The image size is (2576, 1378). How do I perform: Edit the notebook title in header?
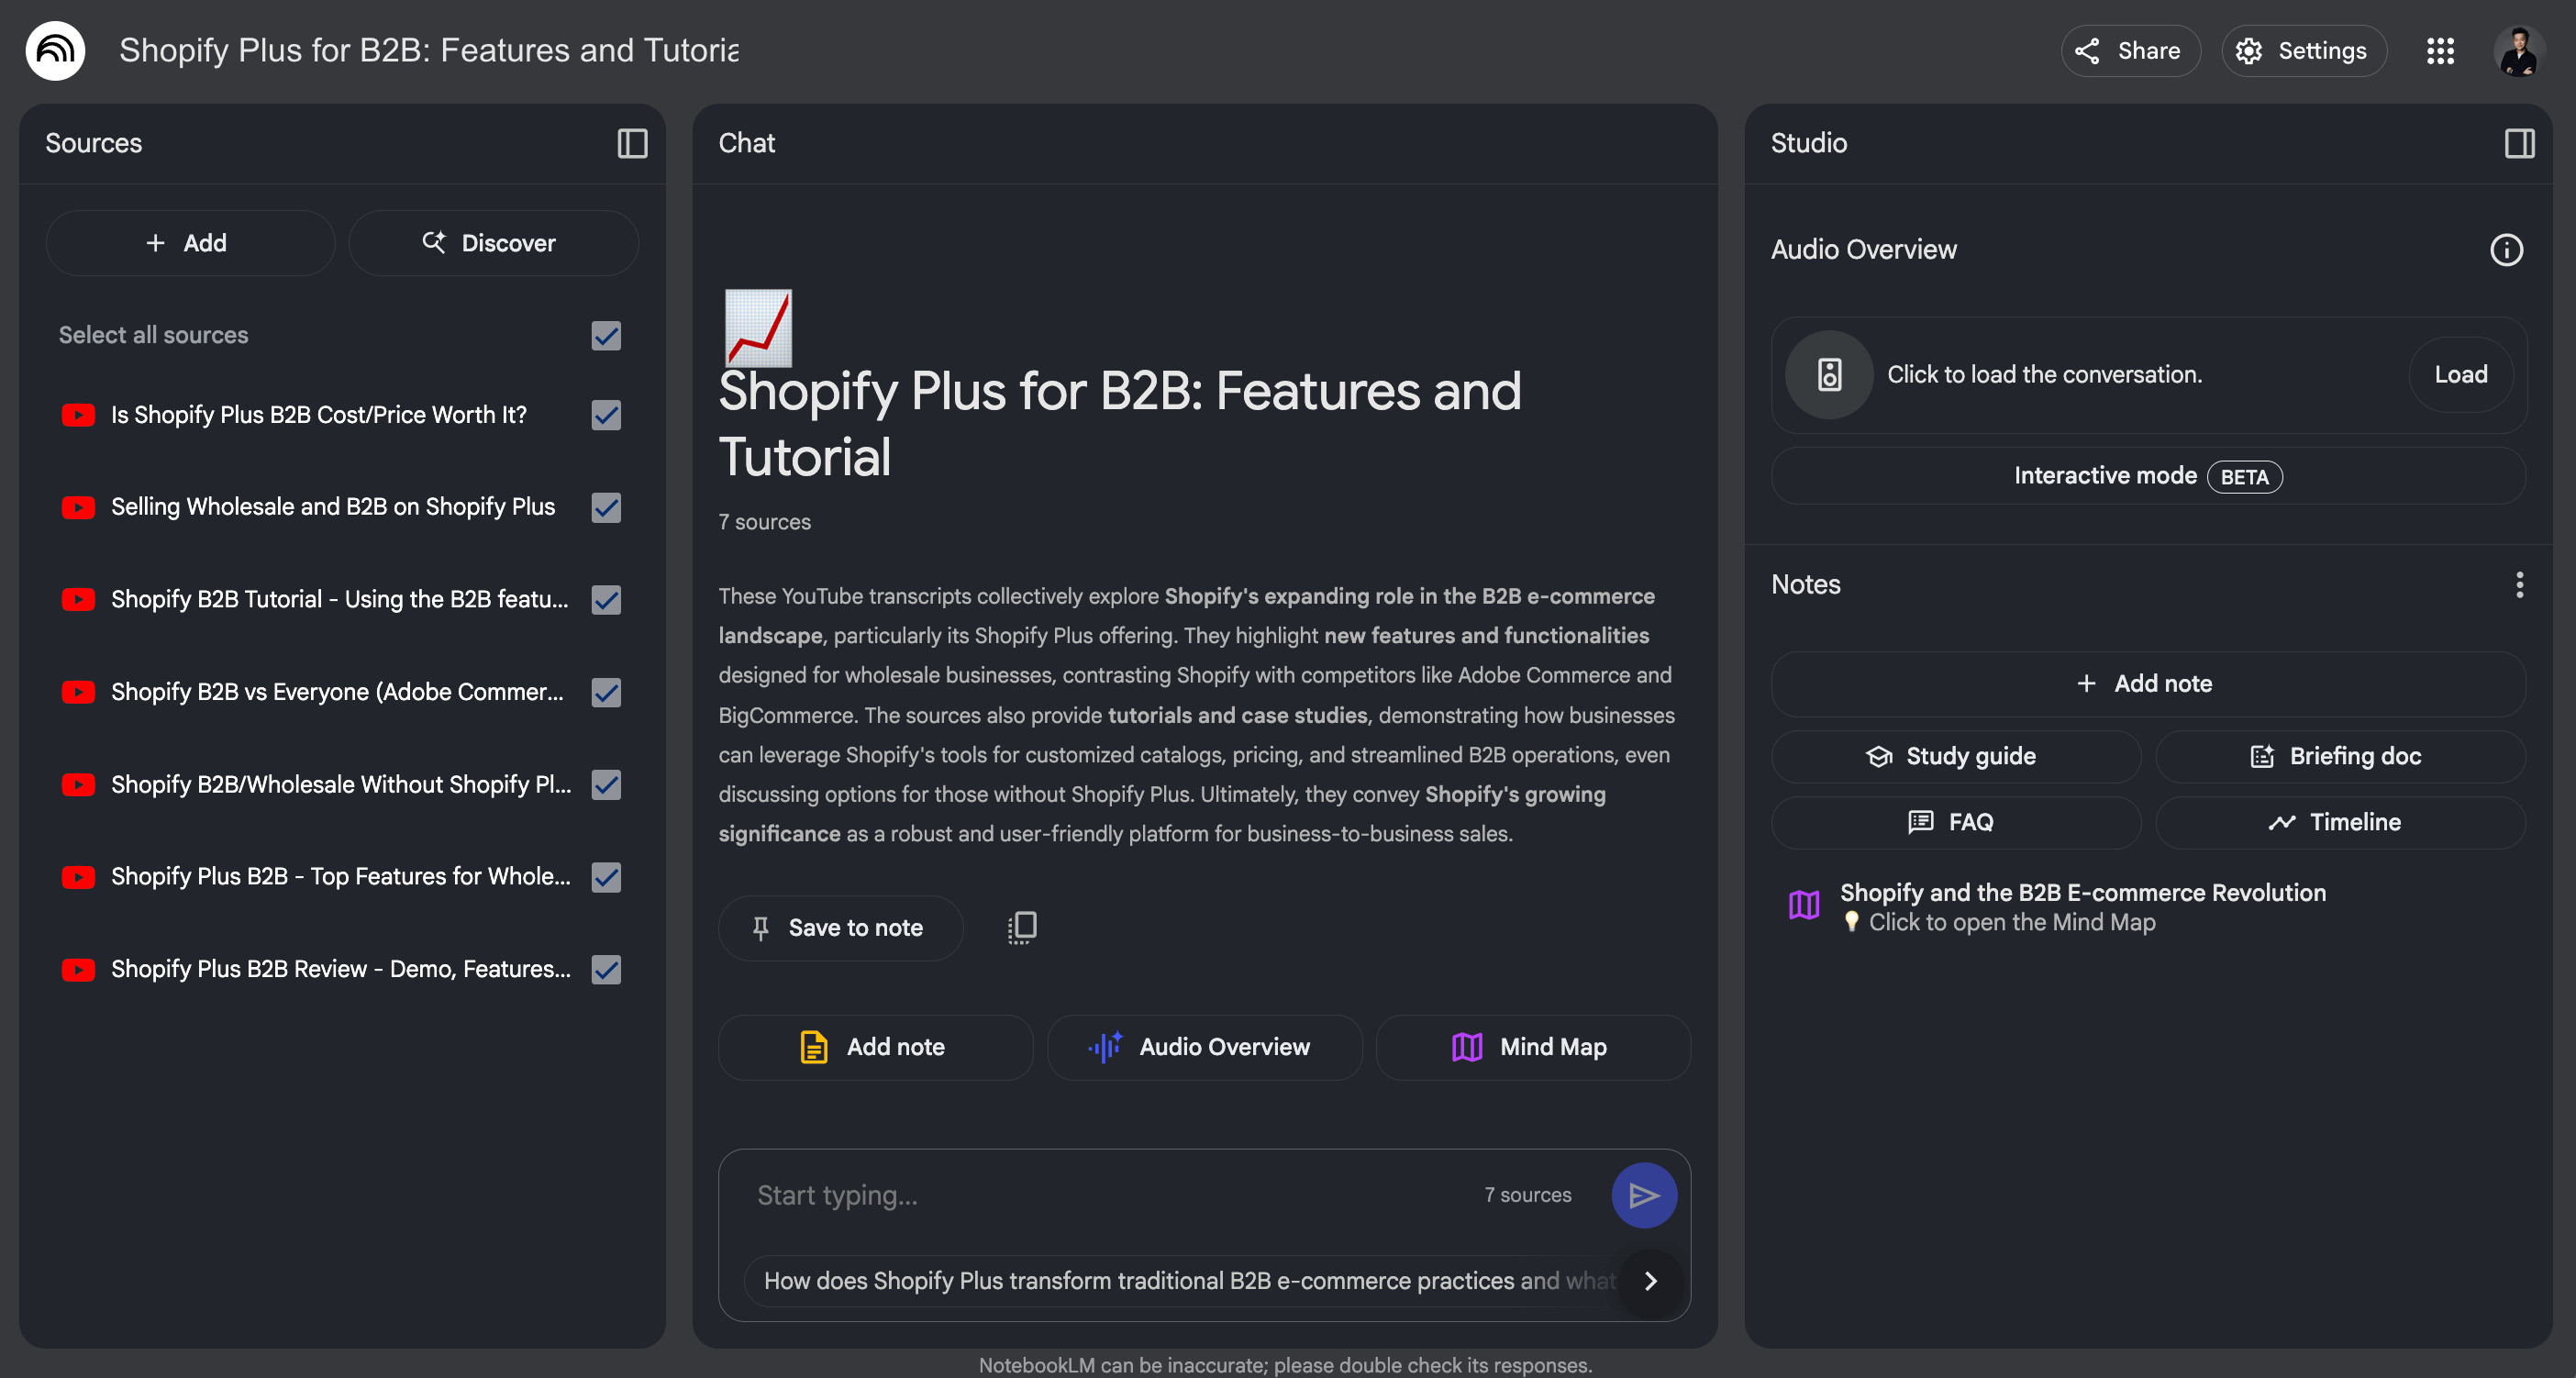coord(429,50)
